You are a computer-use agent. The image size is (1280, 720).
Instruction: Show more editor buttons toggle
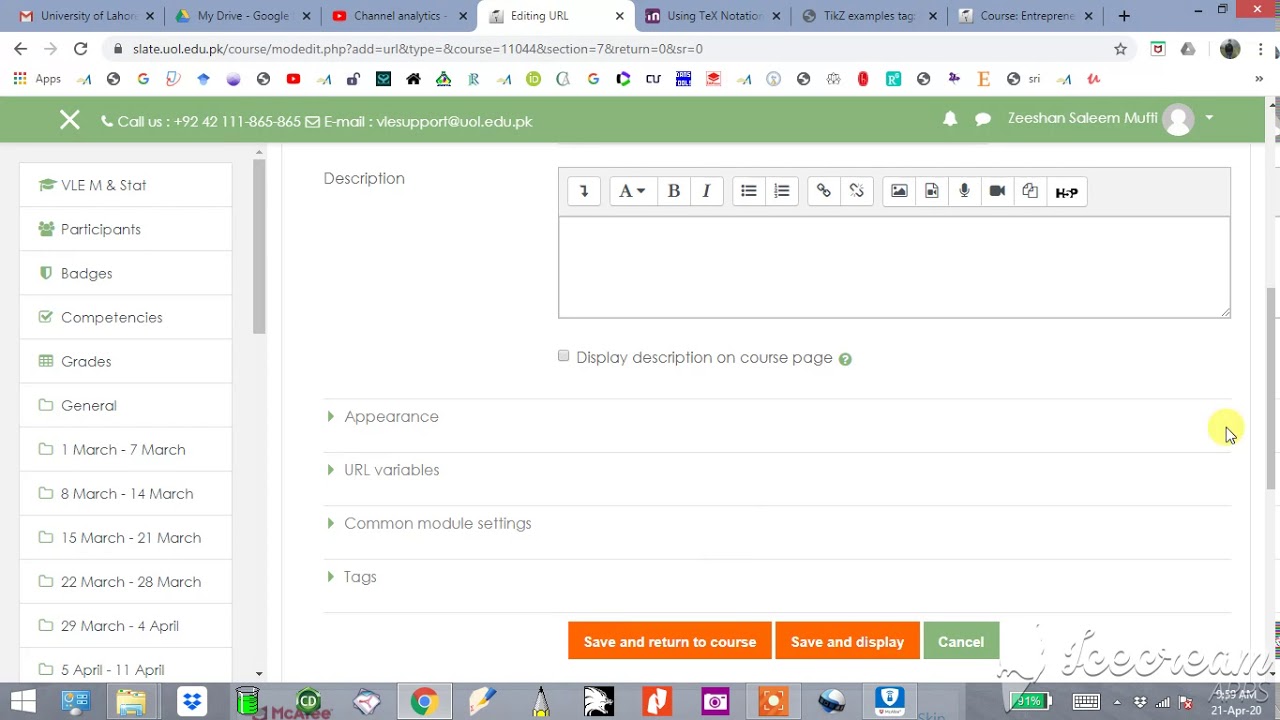584,191
